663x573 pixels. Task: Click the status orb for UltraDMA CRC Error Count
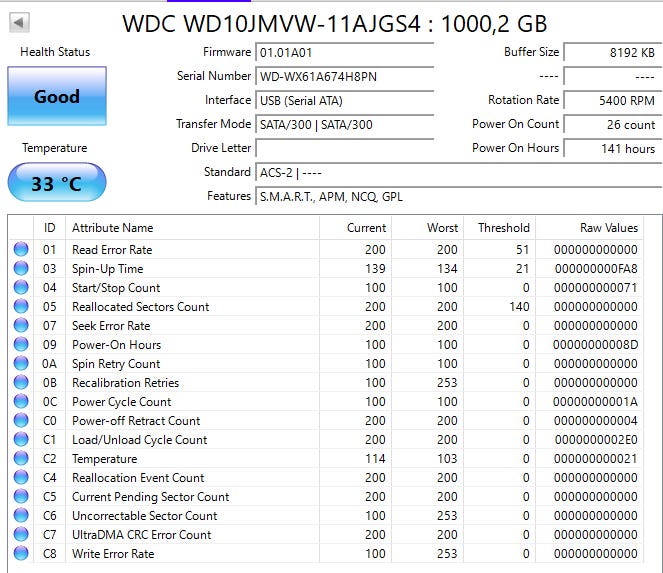[x=21, y=535]
